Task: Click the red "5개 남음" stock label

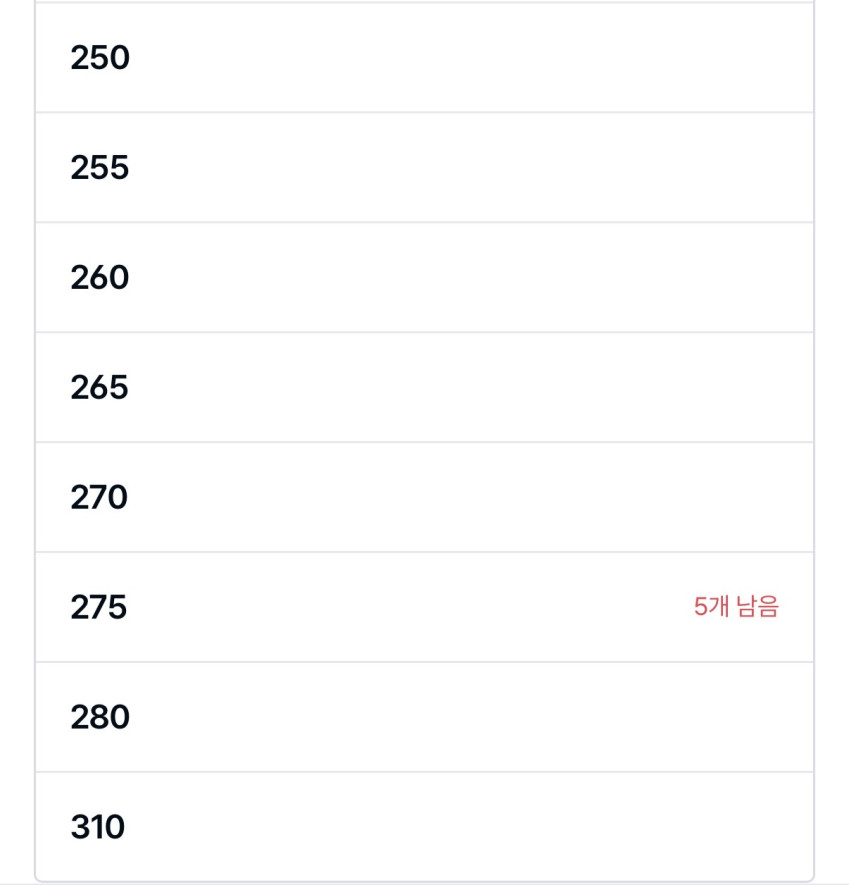Action: 735,607
